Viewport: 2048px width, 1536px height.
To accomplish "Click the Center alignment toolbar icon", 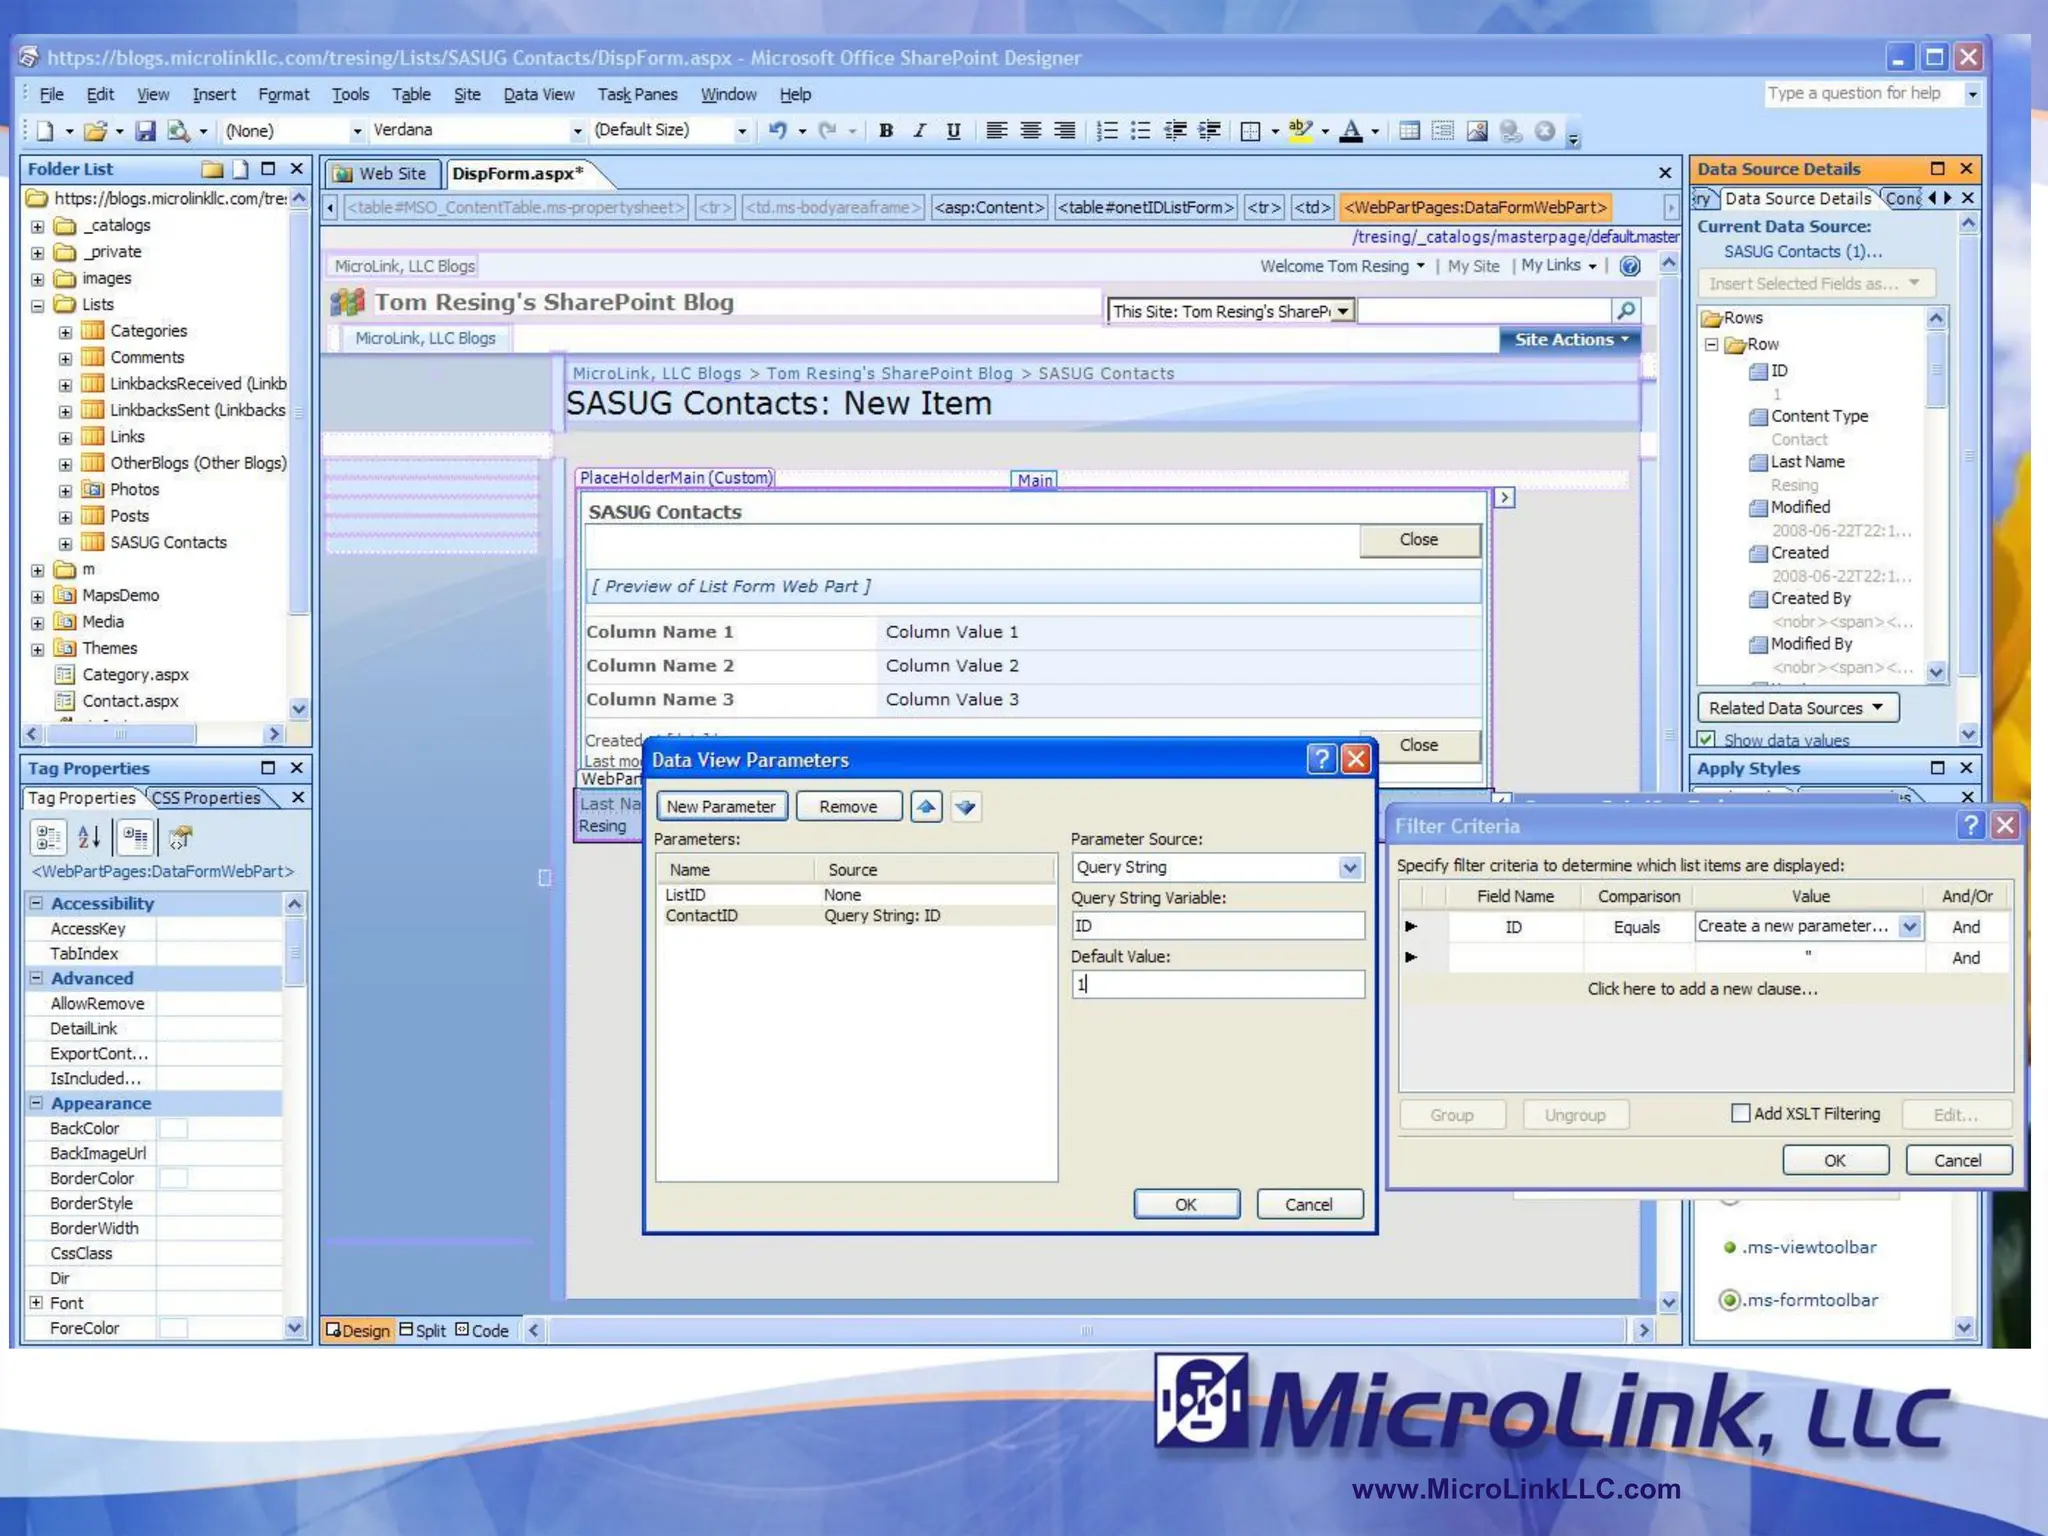I will pyautogui.click(x=1030, y=131).
